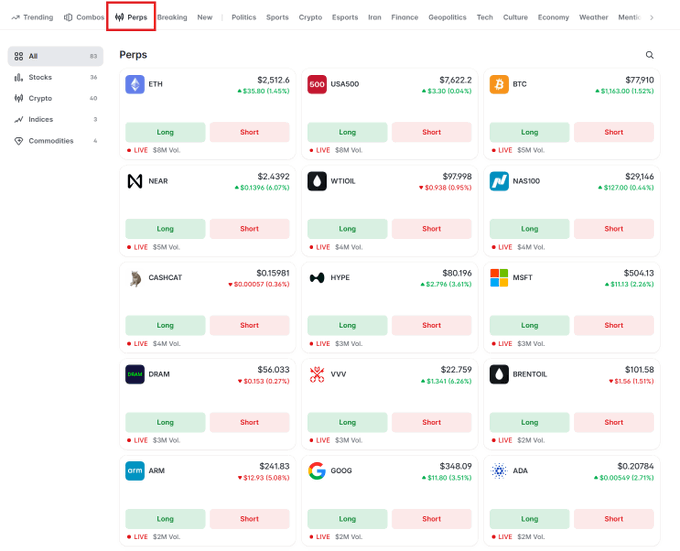
Task: Click Short on the USA500 card
Action: coord(432,132)
